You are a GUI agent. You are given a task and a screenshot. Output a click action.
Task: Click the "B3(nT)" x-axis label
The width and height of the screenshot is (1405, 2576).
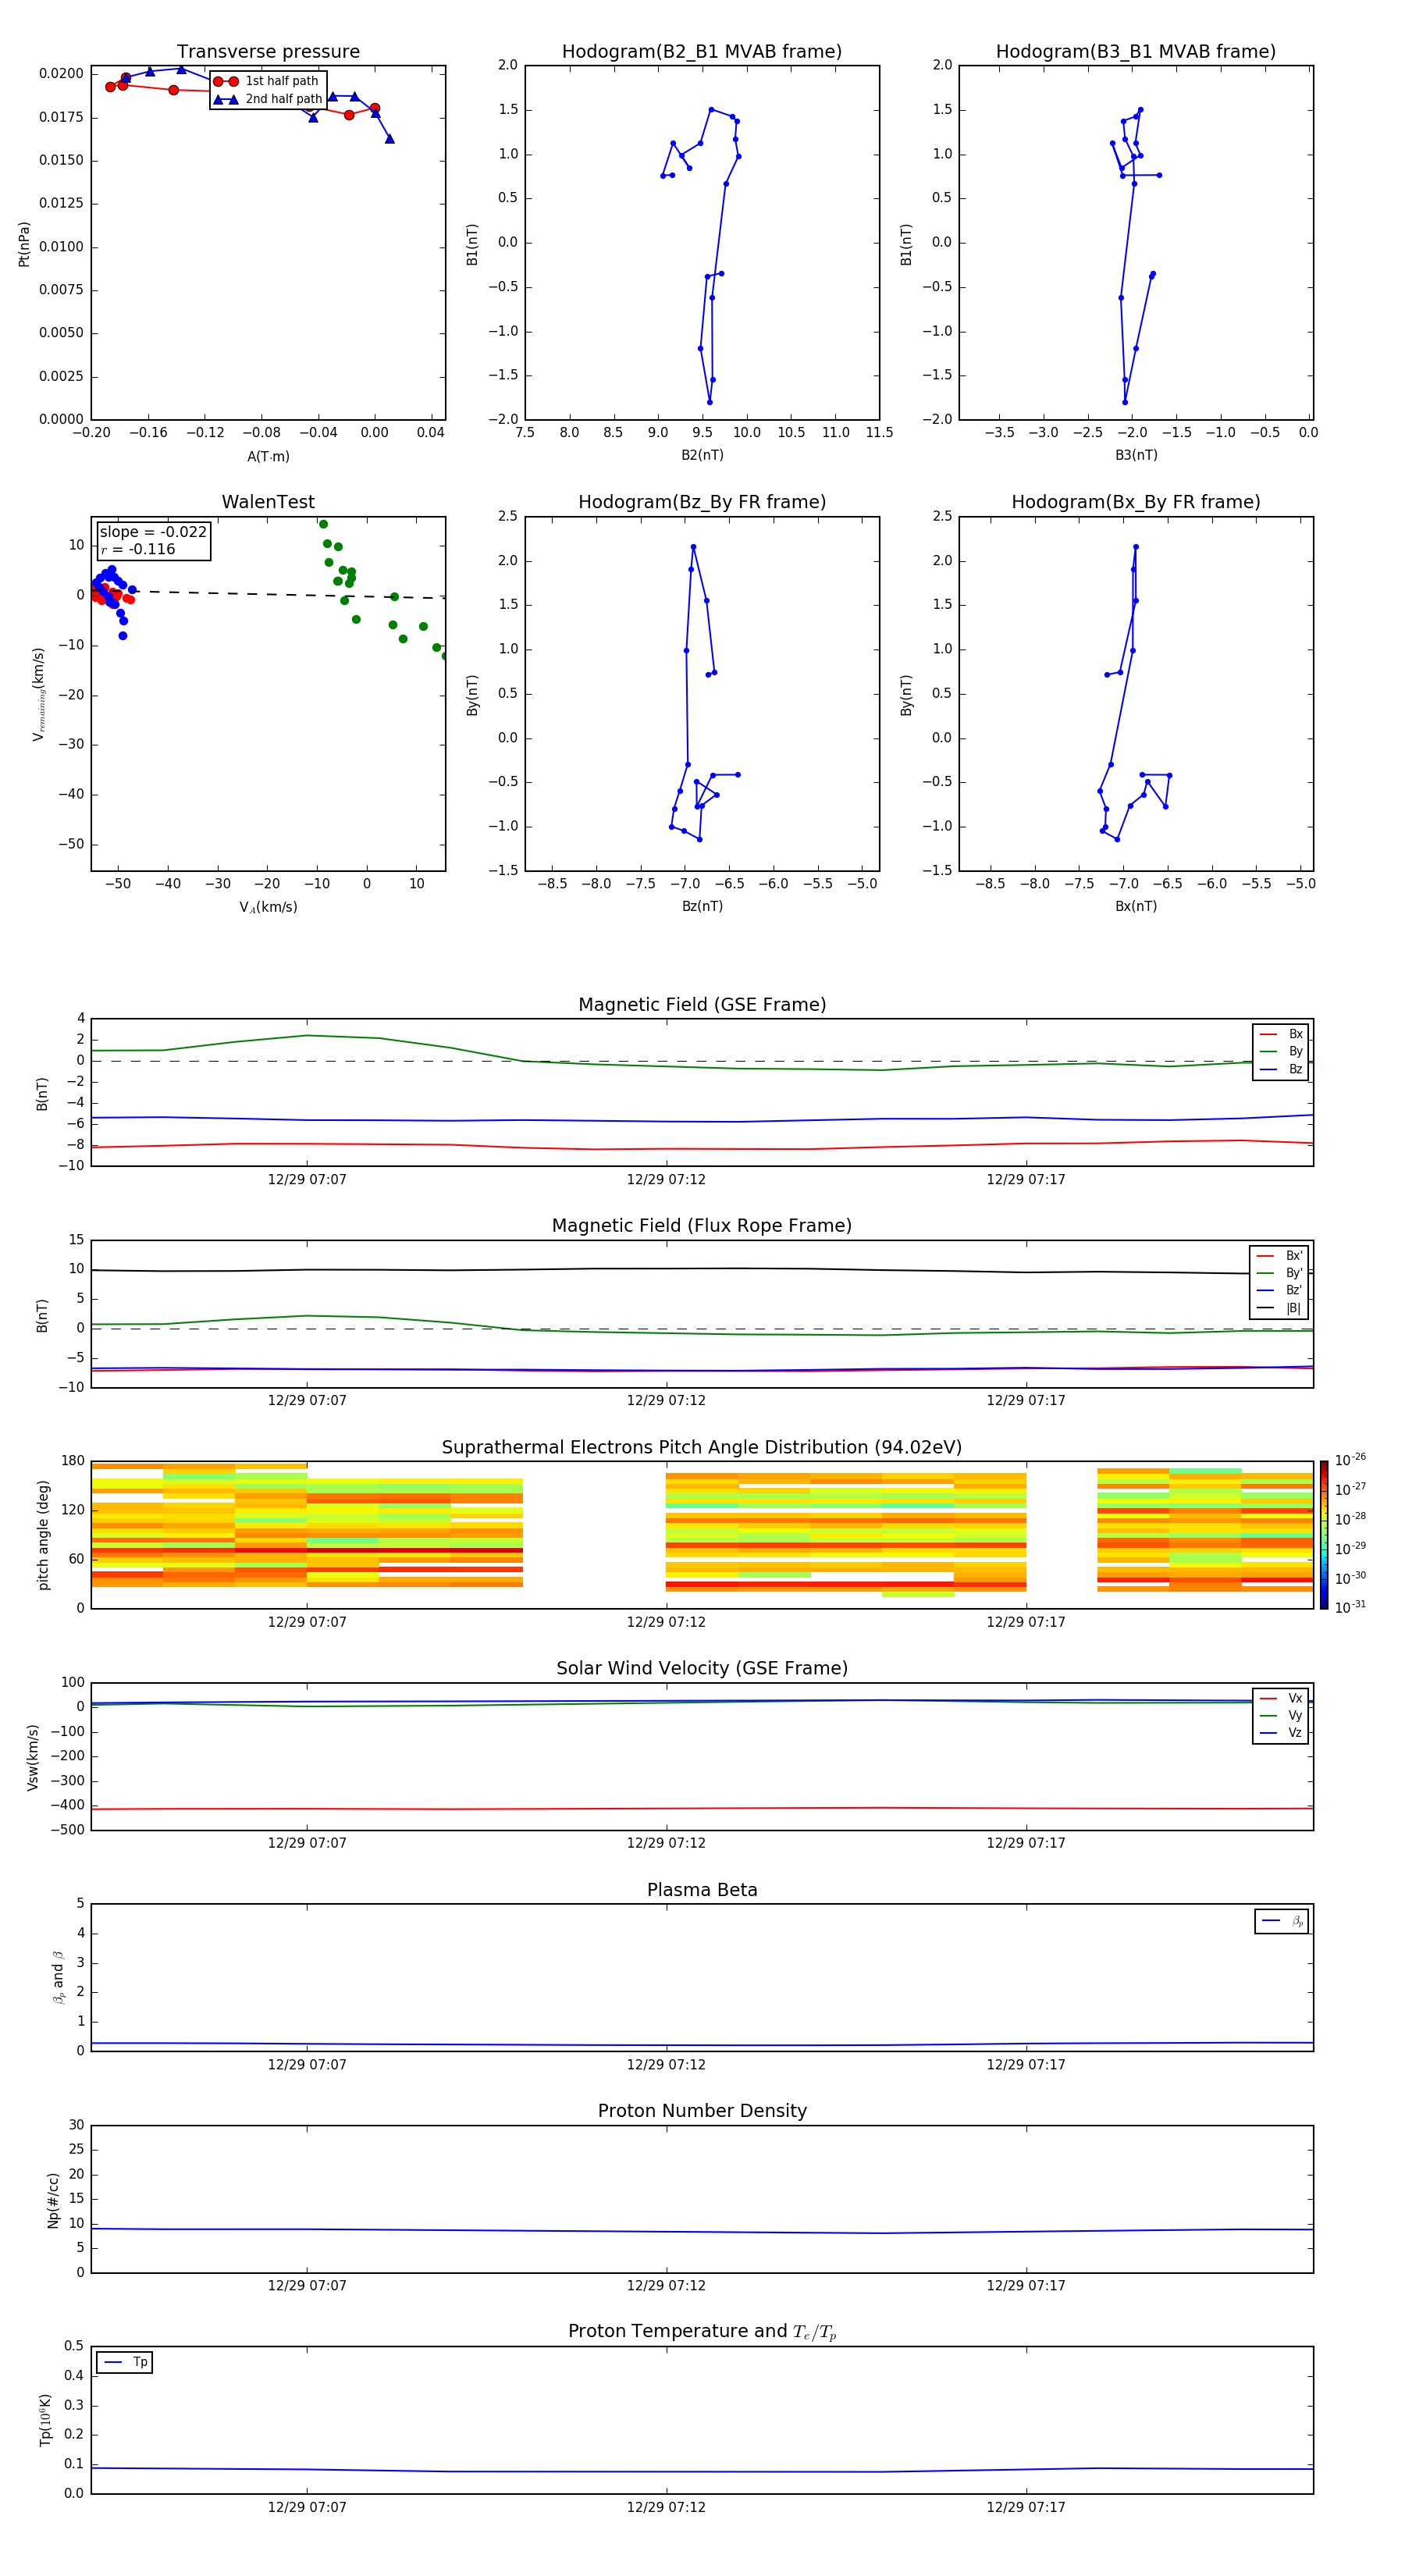(x=1136, y=455)
